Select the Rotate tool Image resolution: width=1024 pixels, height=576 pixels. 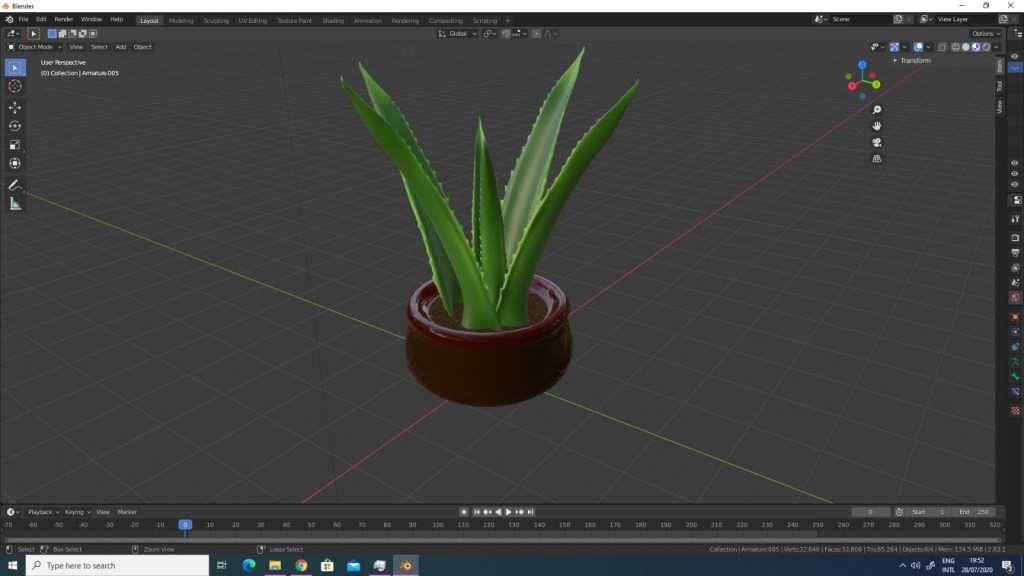15,126
